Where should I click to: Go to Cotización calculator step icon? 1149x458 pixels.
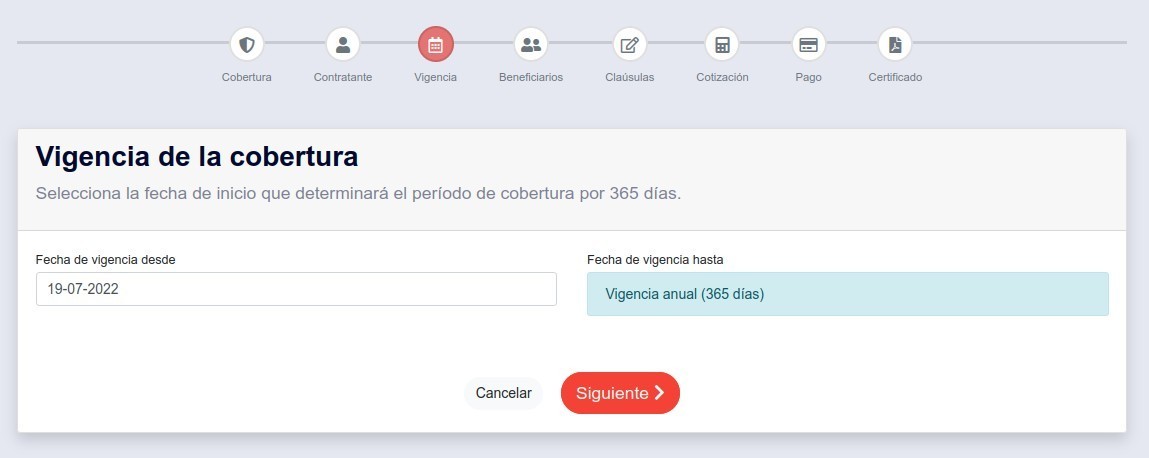tap(722, 44)
